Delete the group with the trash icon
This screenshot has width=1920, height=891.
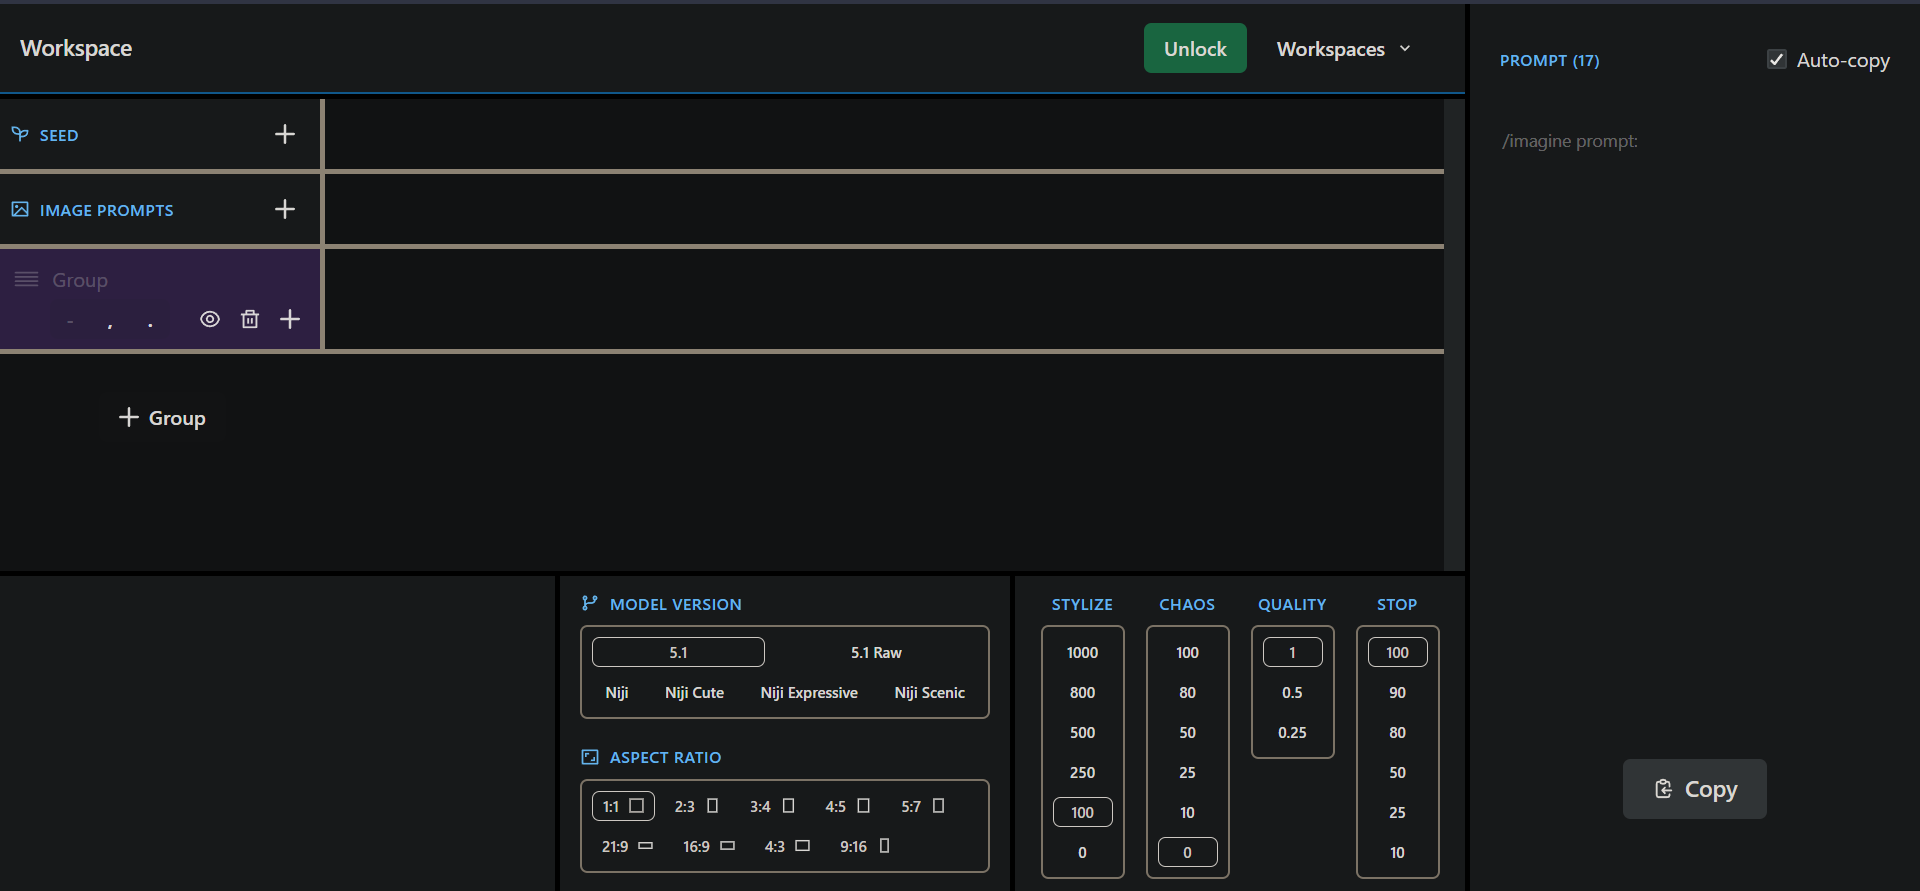coord(250,319)
